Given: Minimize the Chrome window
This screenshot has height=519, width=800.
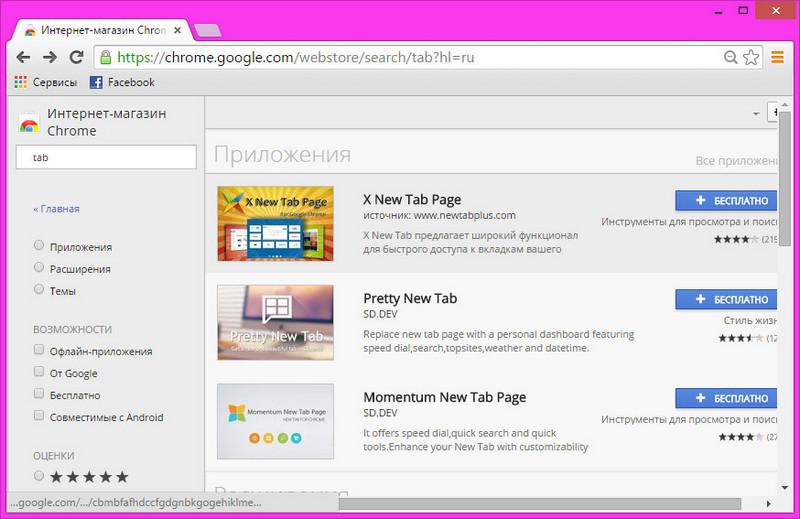Looking at the screenshot, I should (719, 11).
